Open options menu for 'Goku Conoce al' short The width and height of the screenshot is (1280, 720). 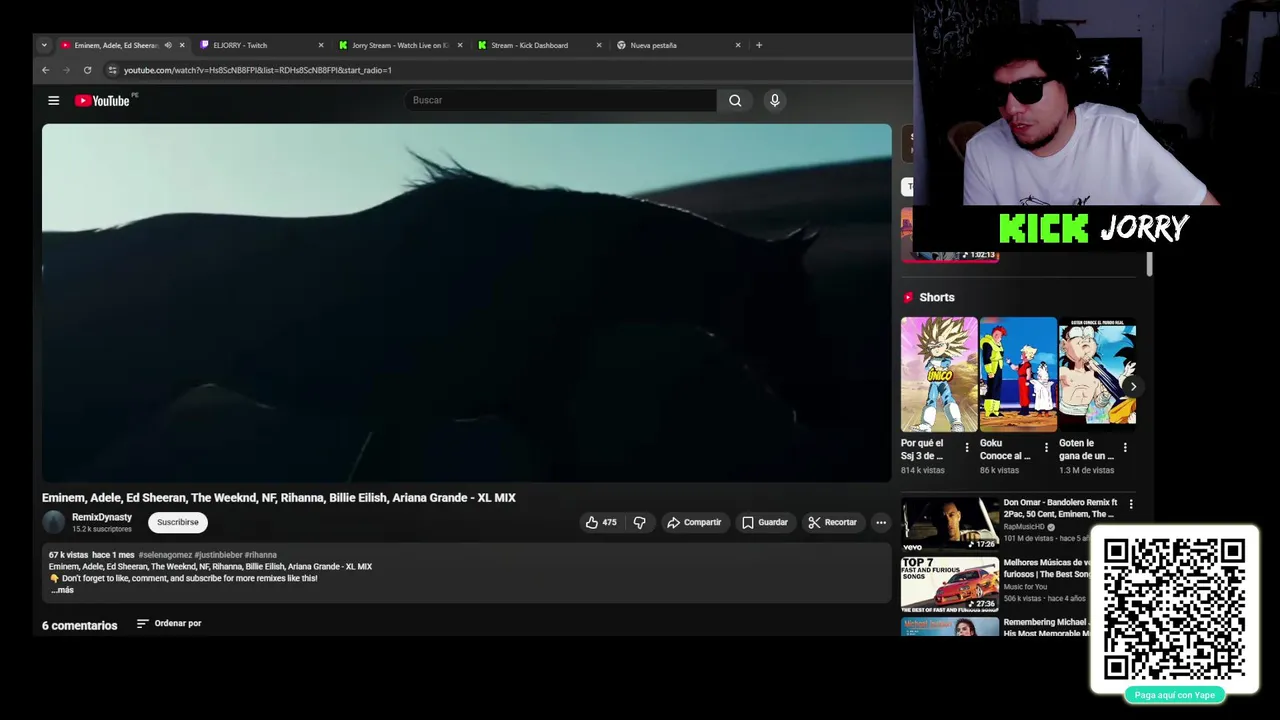(1046, 447)
